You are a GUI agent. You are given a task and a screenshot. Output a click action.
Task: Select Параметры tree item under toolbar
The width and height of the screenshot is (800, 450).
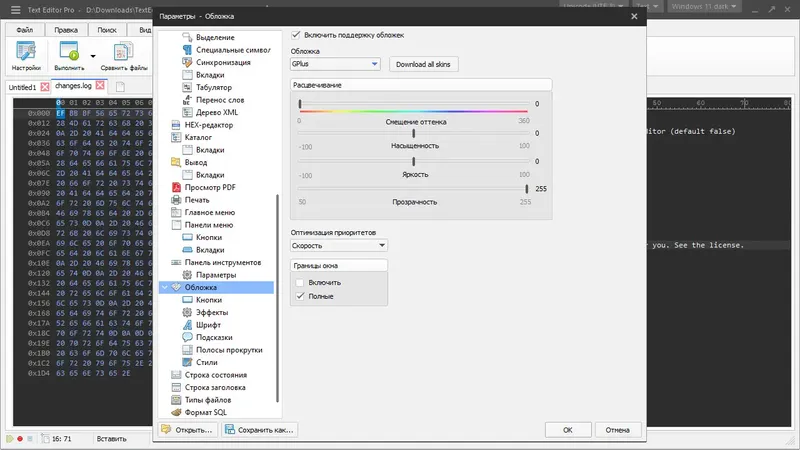[x=215, y=275]
